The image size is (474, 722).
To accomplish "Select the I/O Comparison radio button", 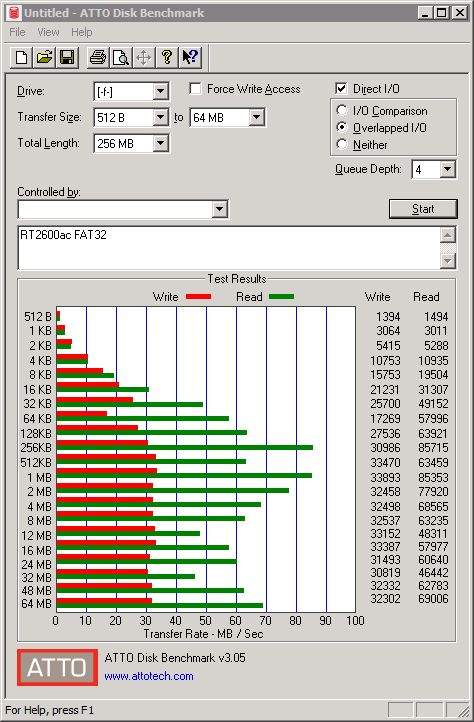I will [x=342, y=111].
